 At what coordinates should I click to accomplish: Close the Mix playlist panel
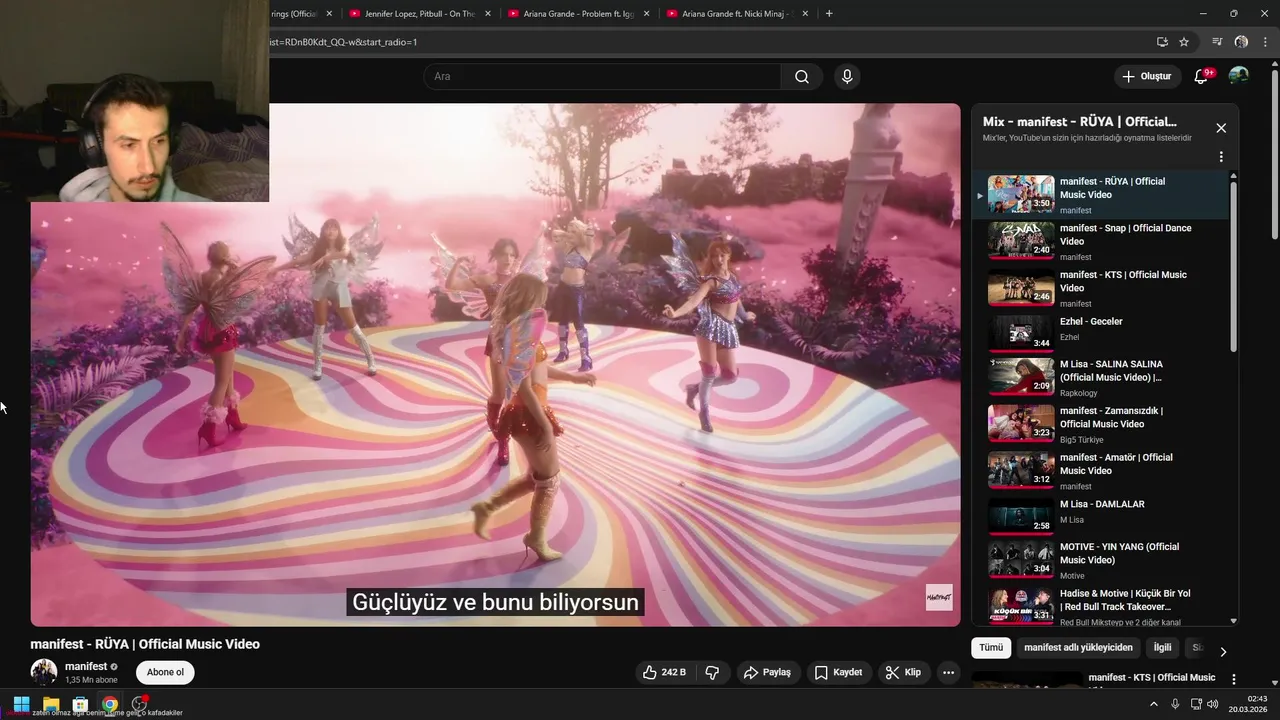pyautogui.click(x=1221, y=128)
